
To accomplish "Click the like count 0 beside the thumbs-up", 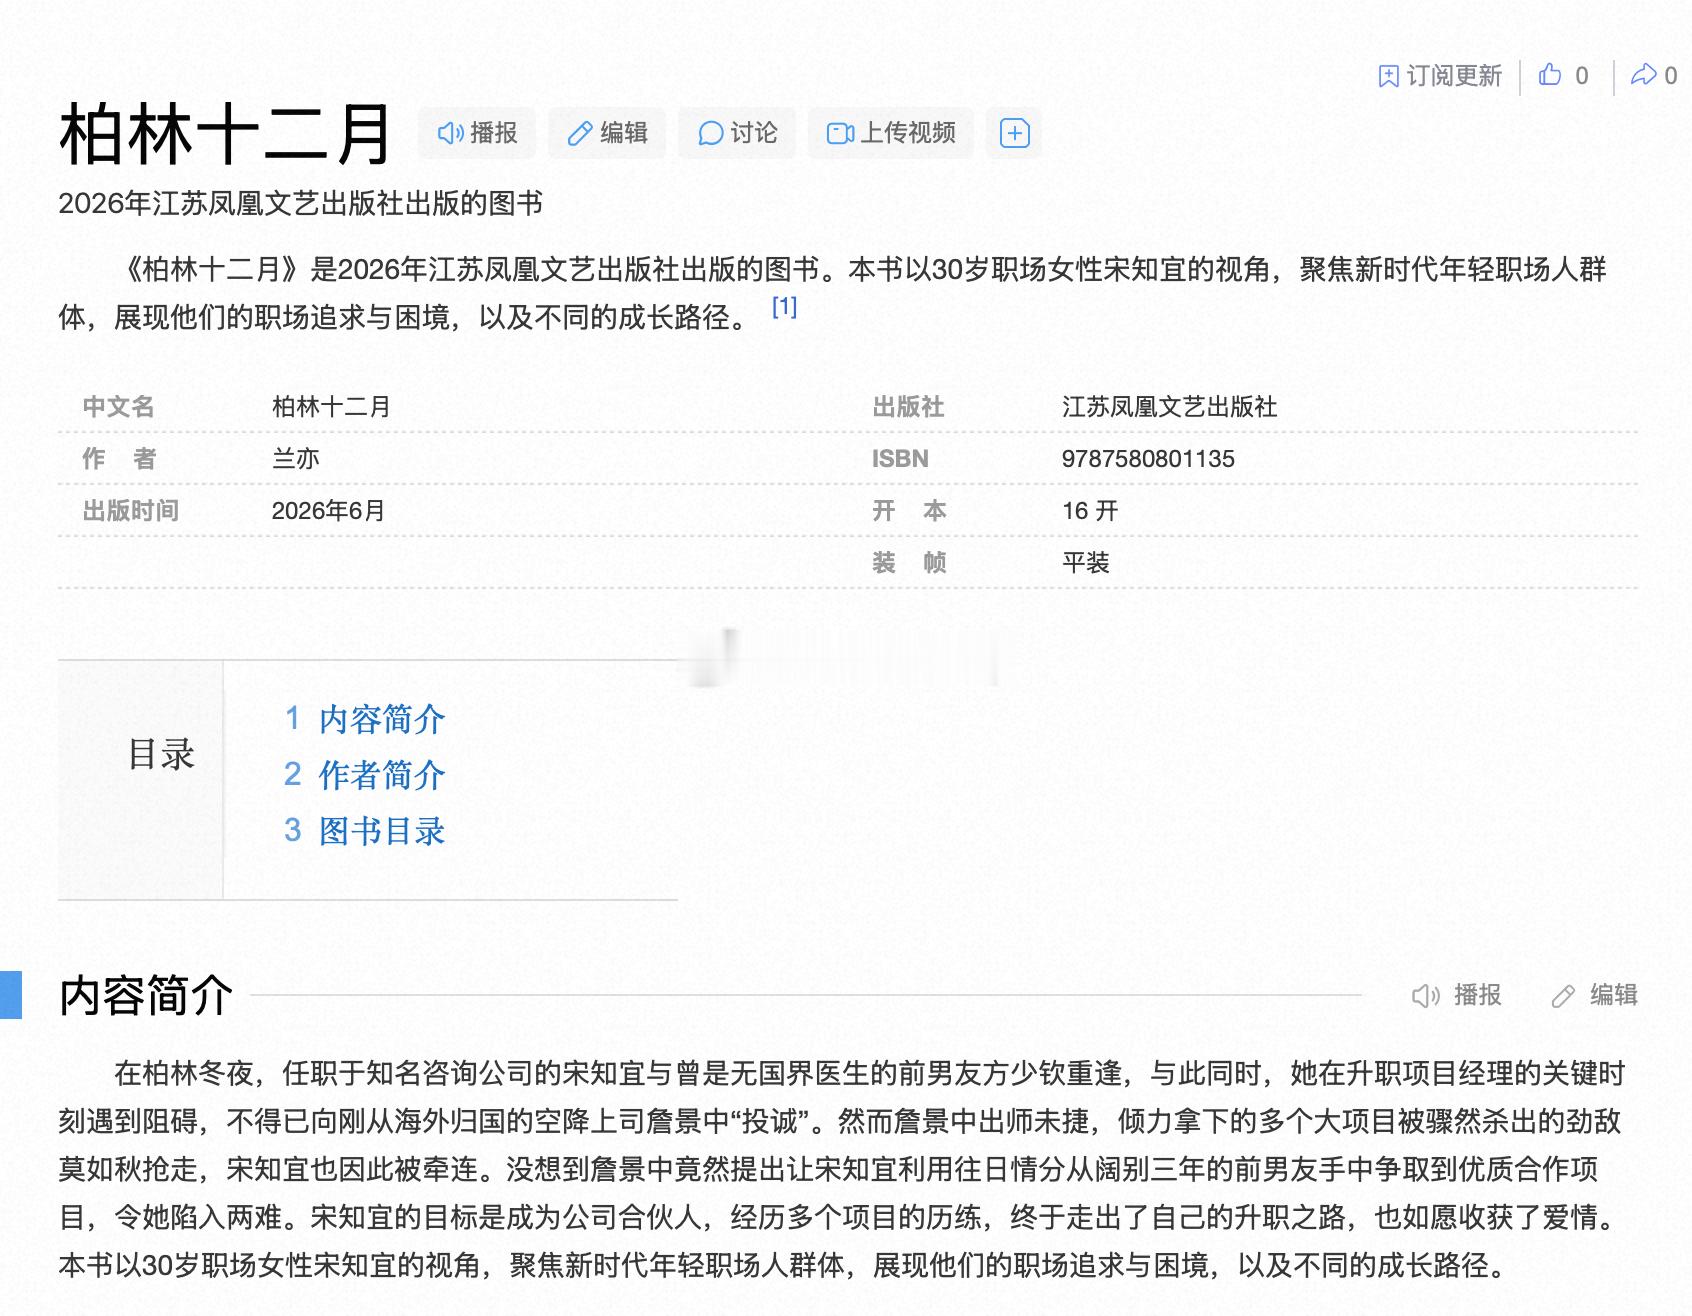I will 1582,76.
